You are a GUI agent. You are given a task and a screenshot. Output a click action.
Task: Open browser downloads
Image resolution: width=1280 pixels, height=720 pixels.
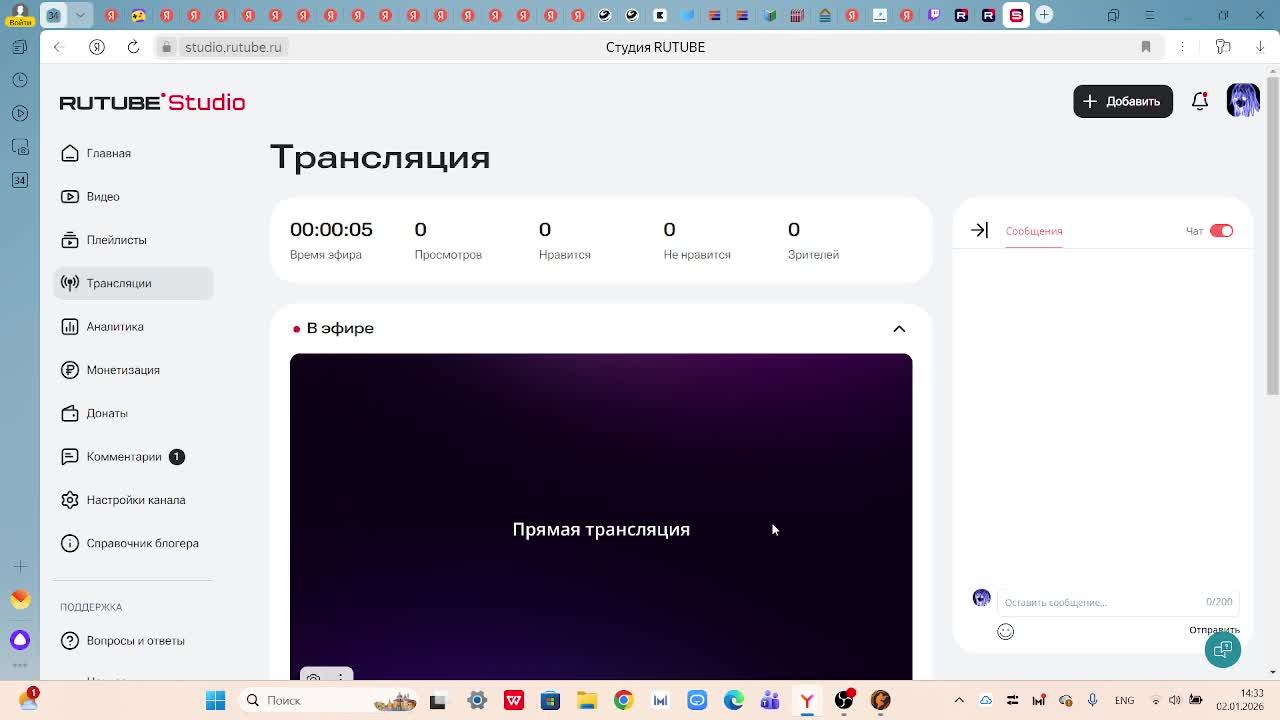[1260, 47]
